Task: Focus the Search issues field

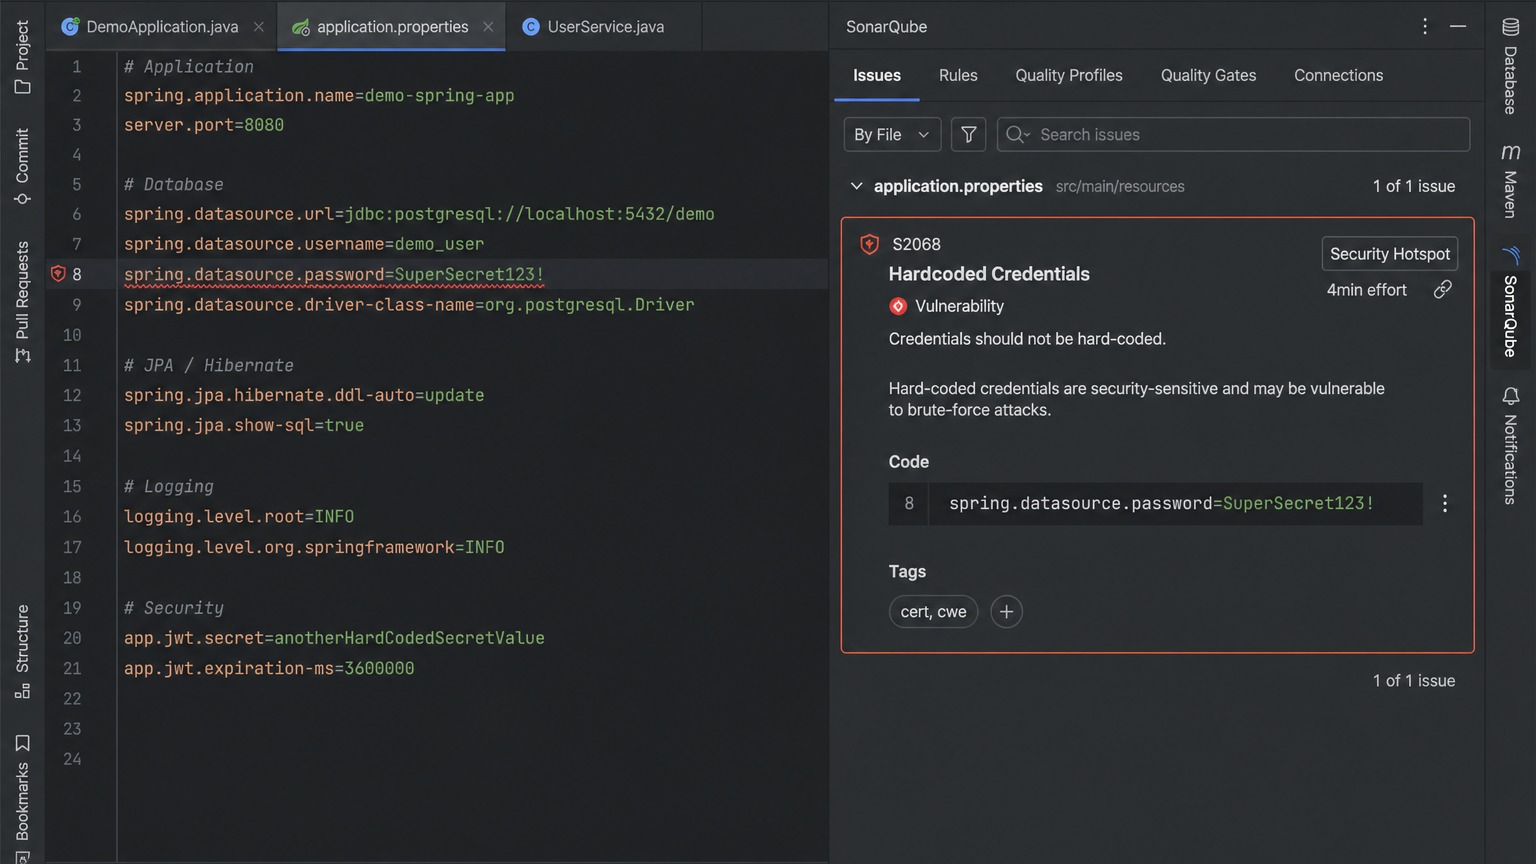Action: coord(1233,134)
